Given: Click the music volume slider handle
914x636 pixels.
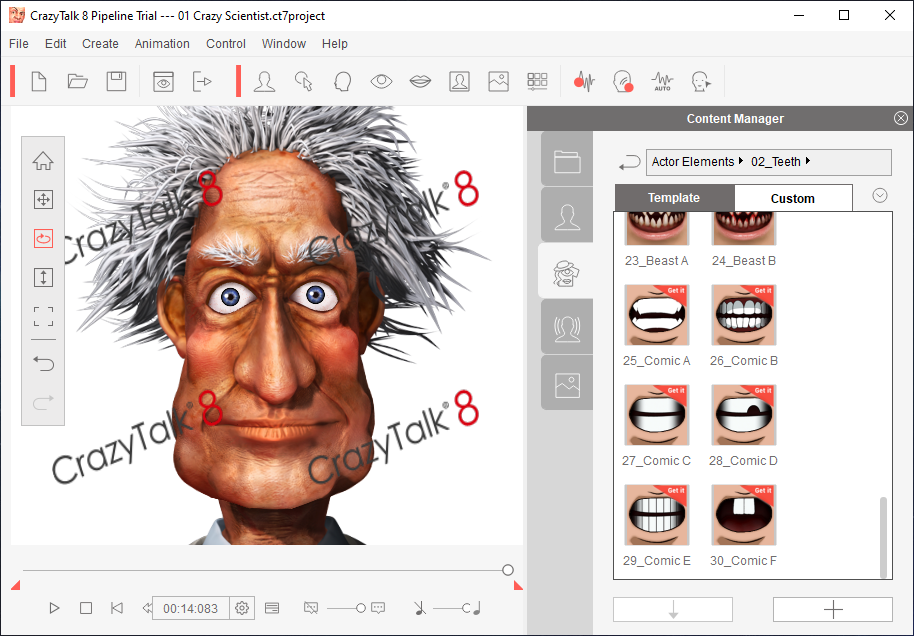Looking at the screenshot, I should click(466, 608).
